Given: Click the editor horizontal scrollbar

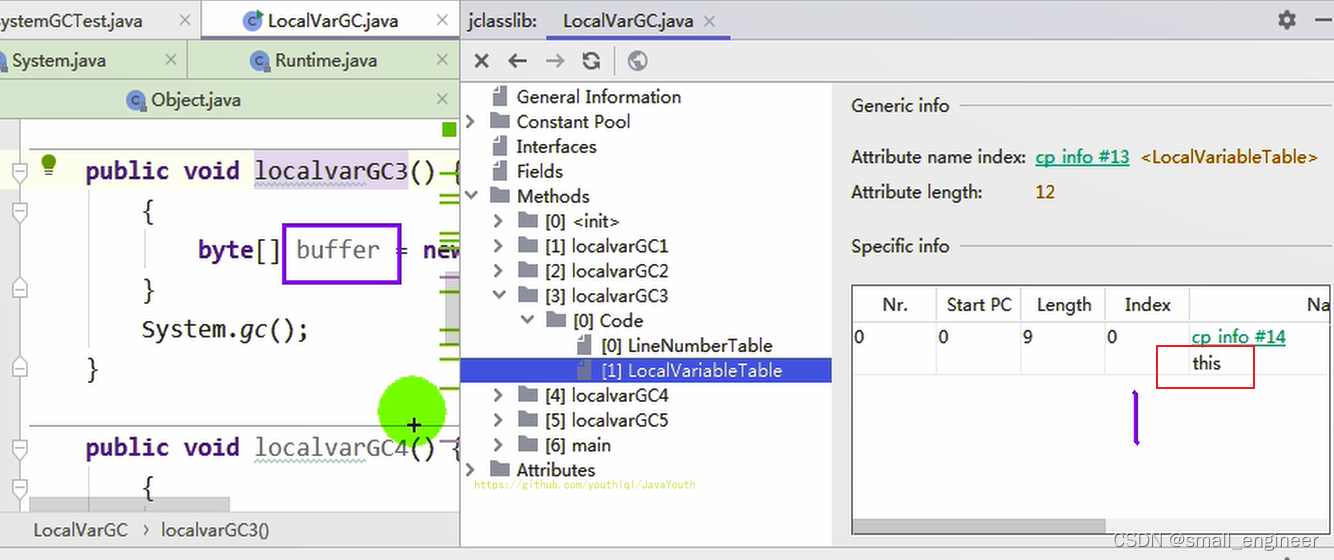Looking at the screenshot, I should [x=129, y=504].
